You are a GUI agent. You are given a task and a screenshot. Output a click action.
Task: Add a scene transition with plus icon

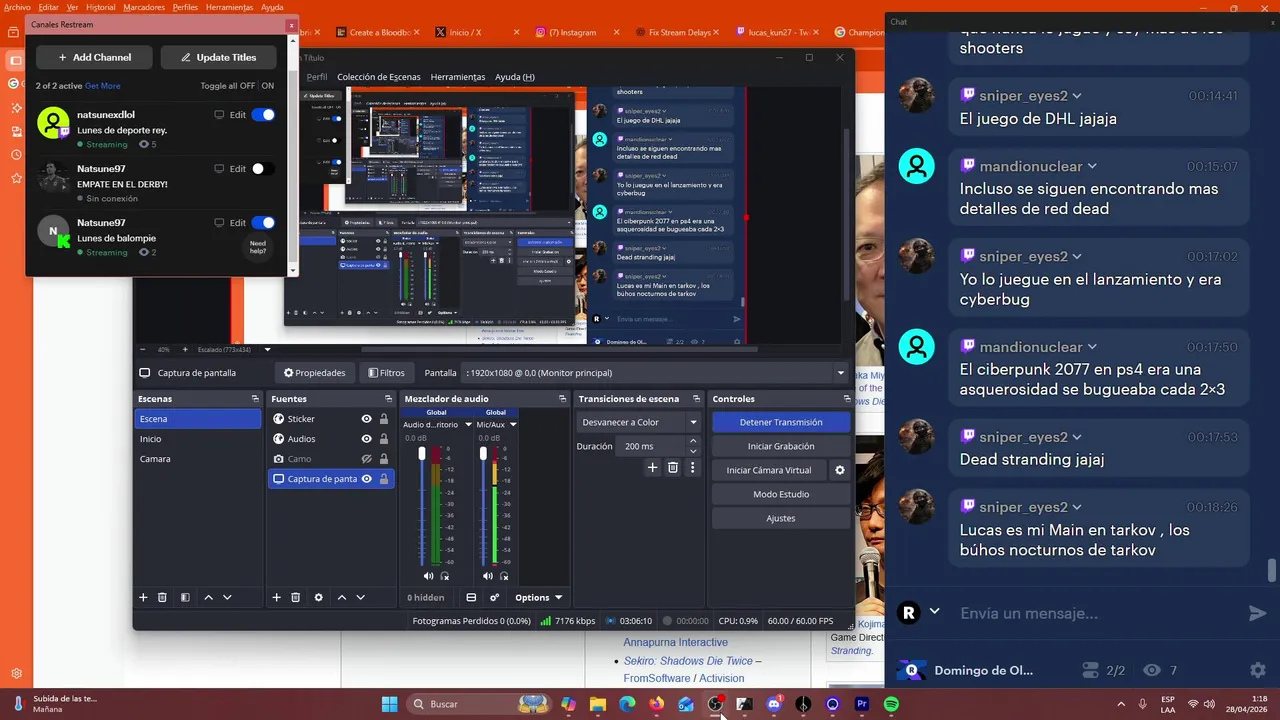click(x=653, y=467)
